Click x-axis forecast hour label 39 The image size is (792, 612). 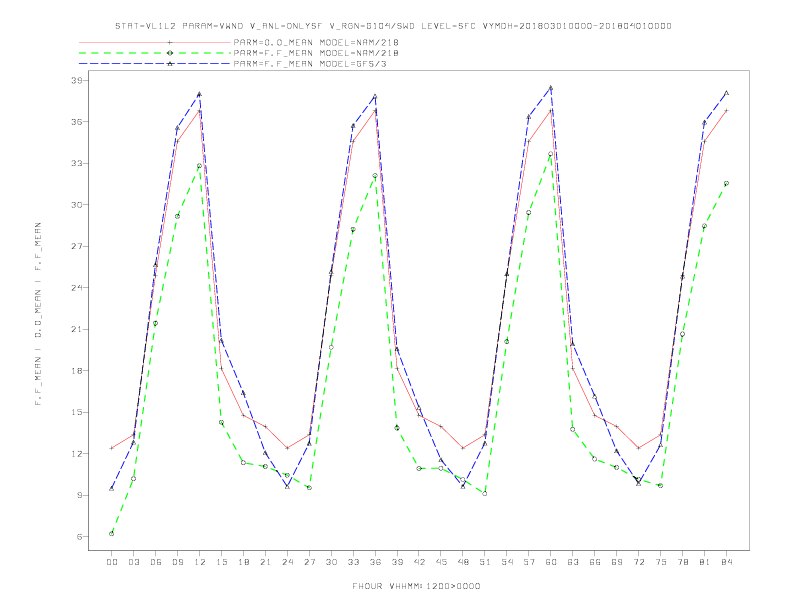pos(397,562)
